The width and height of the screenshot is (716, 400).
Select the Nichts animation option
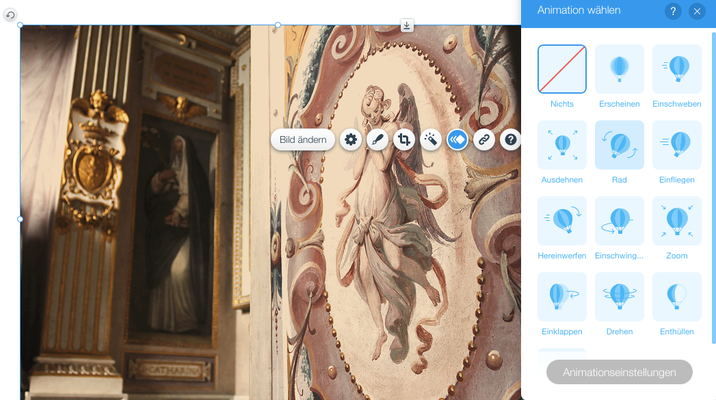[x=562, y=69]
